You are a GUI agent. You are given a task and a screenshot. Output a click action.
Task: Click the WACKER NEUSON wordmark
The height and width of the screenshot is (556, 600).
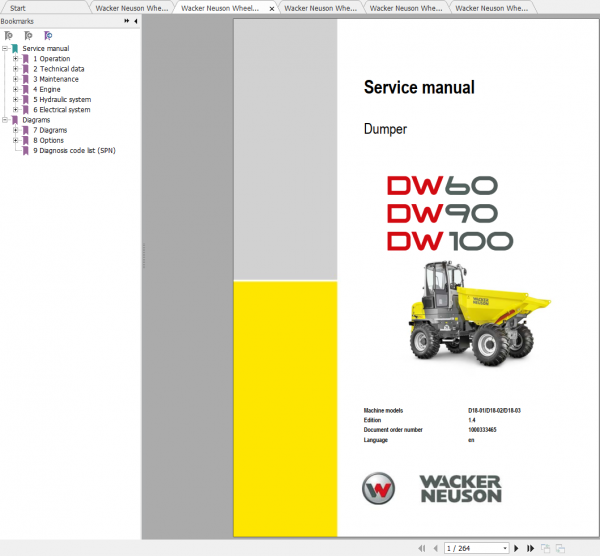(x=461, y=489)
